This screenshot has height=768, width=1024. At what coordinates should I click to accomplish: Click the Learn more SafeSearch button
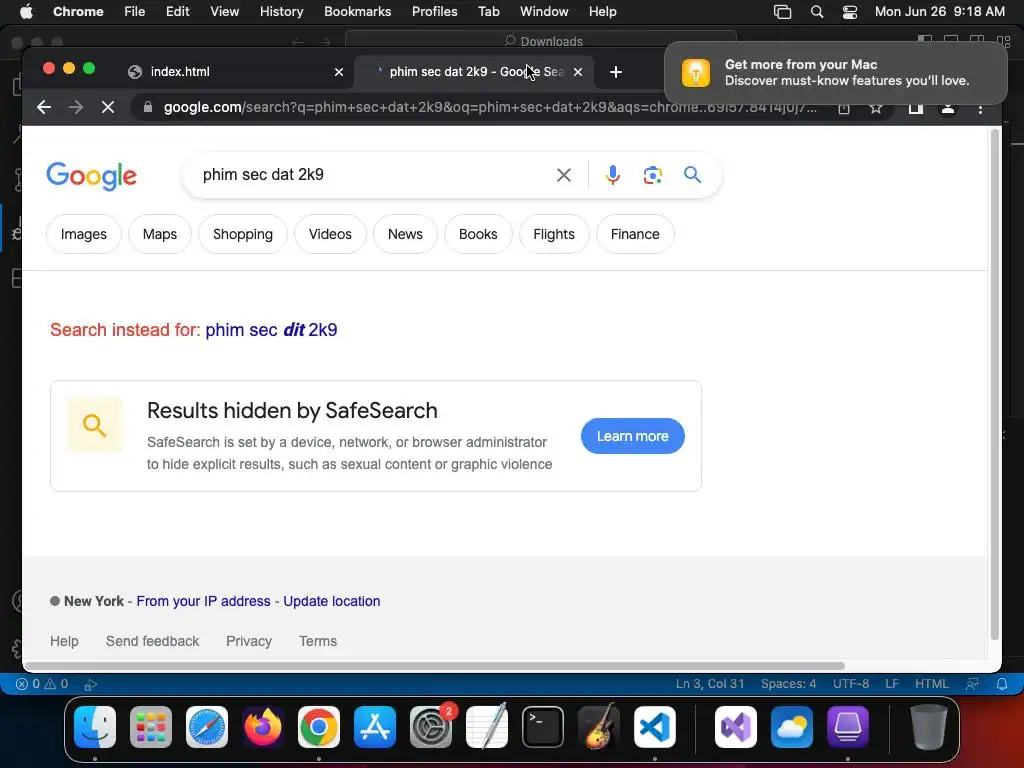(x=633, y=436)
